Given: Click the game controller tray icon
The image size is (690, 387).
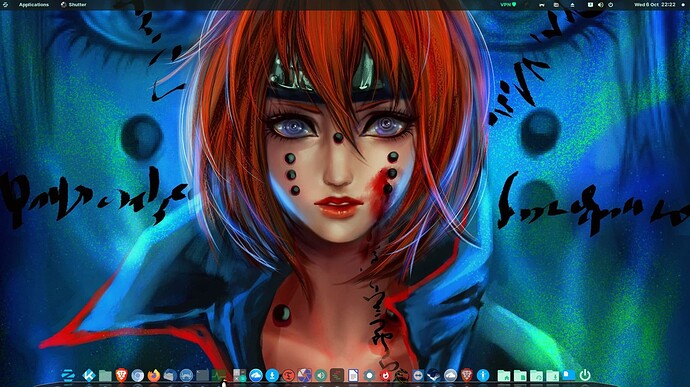Looking at the screenshot, I should coord(542,4).
